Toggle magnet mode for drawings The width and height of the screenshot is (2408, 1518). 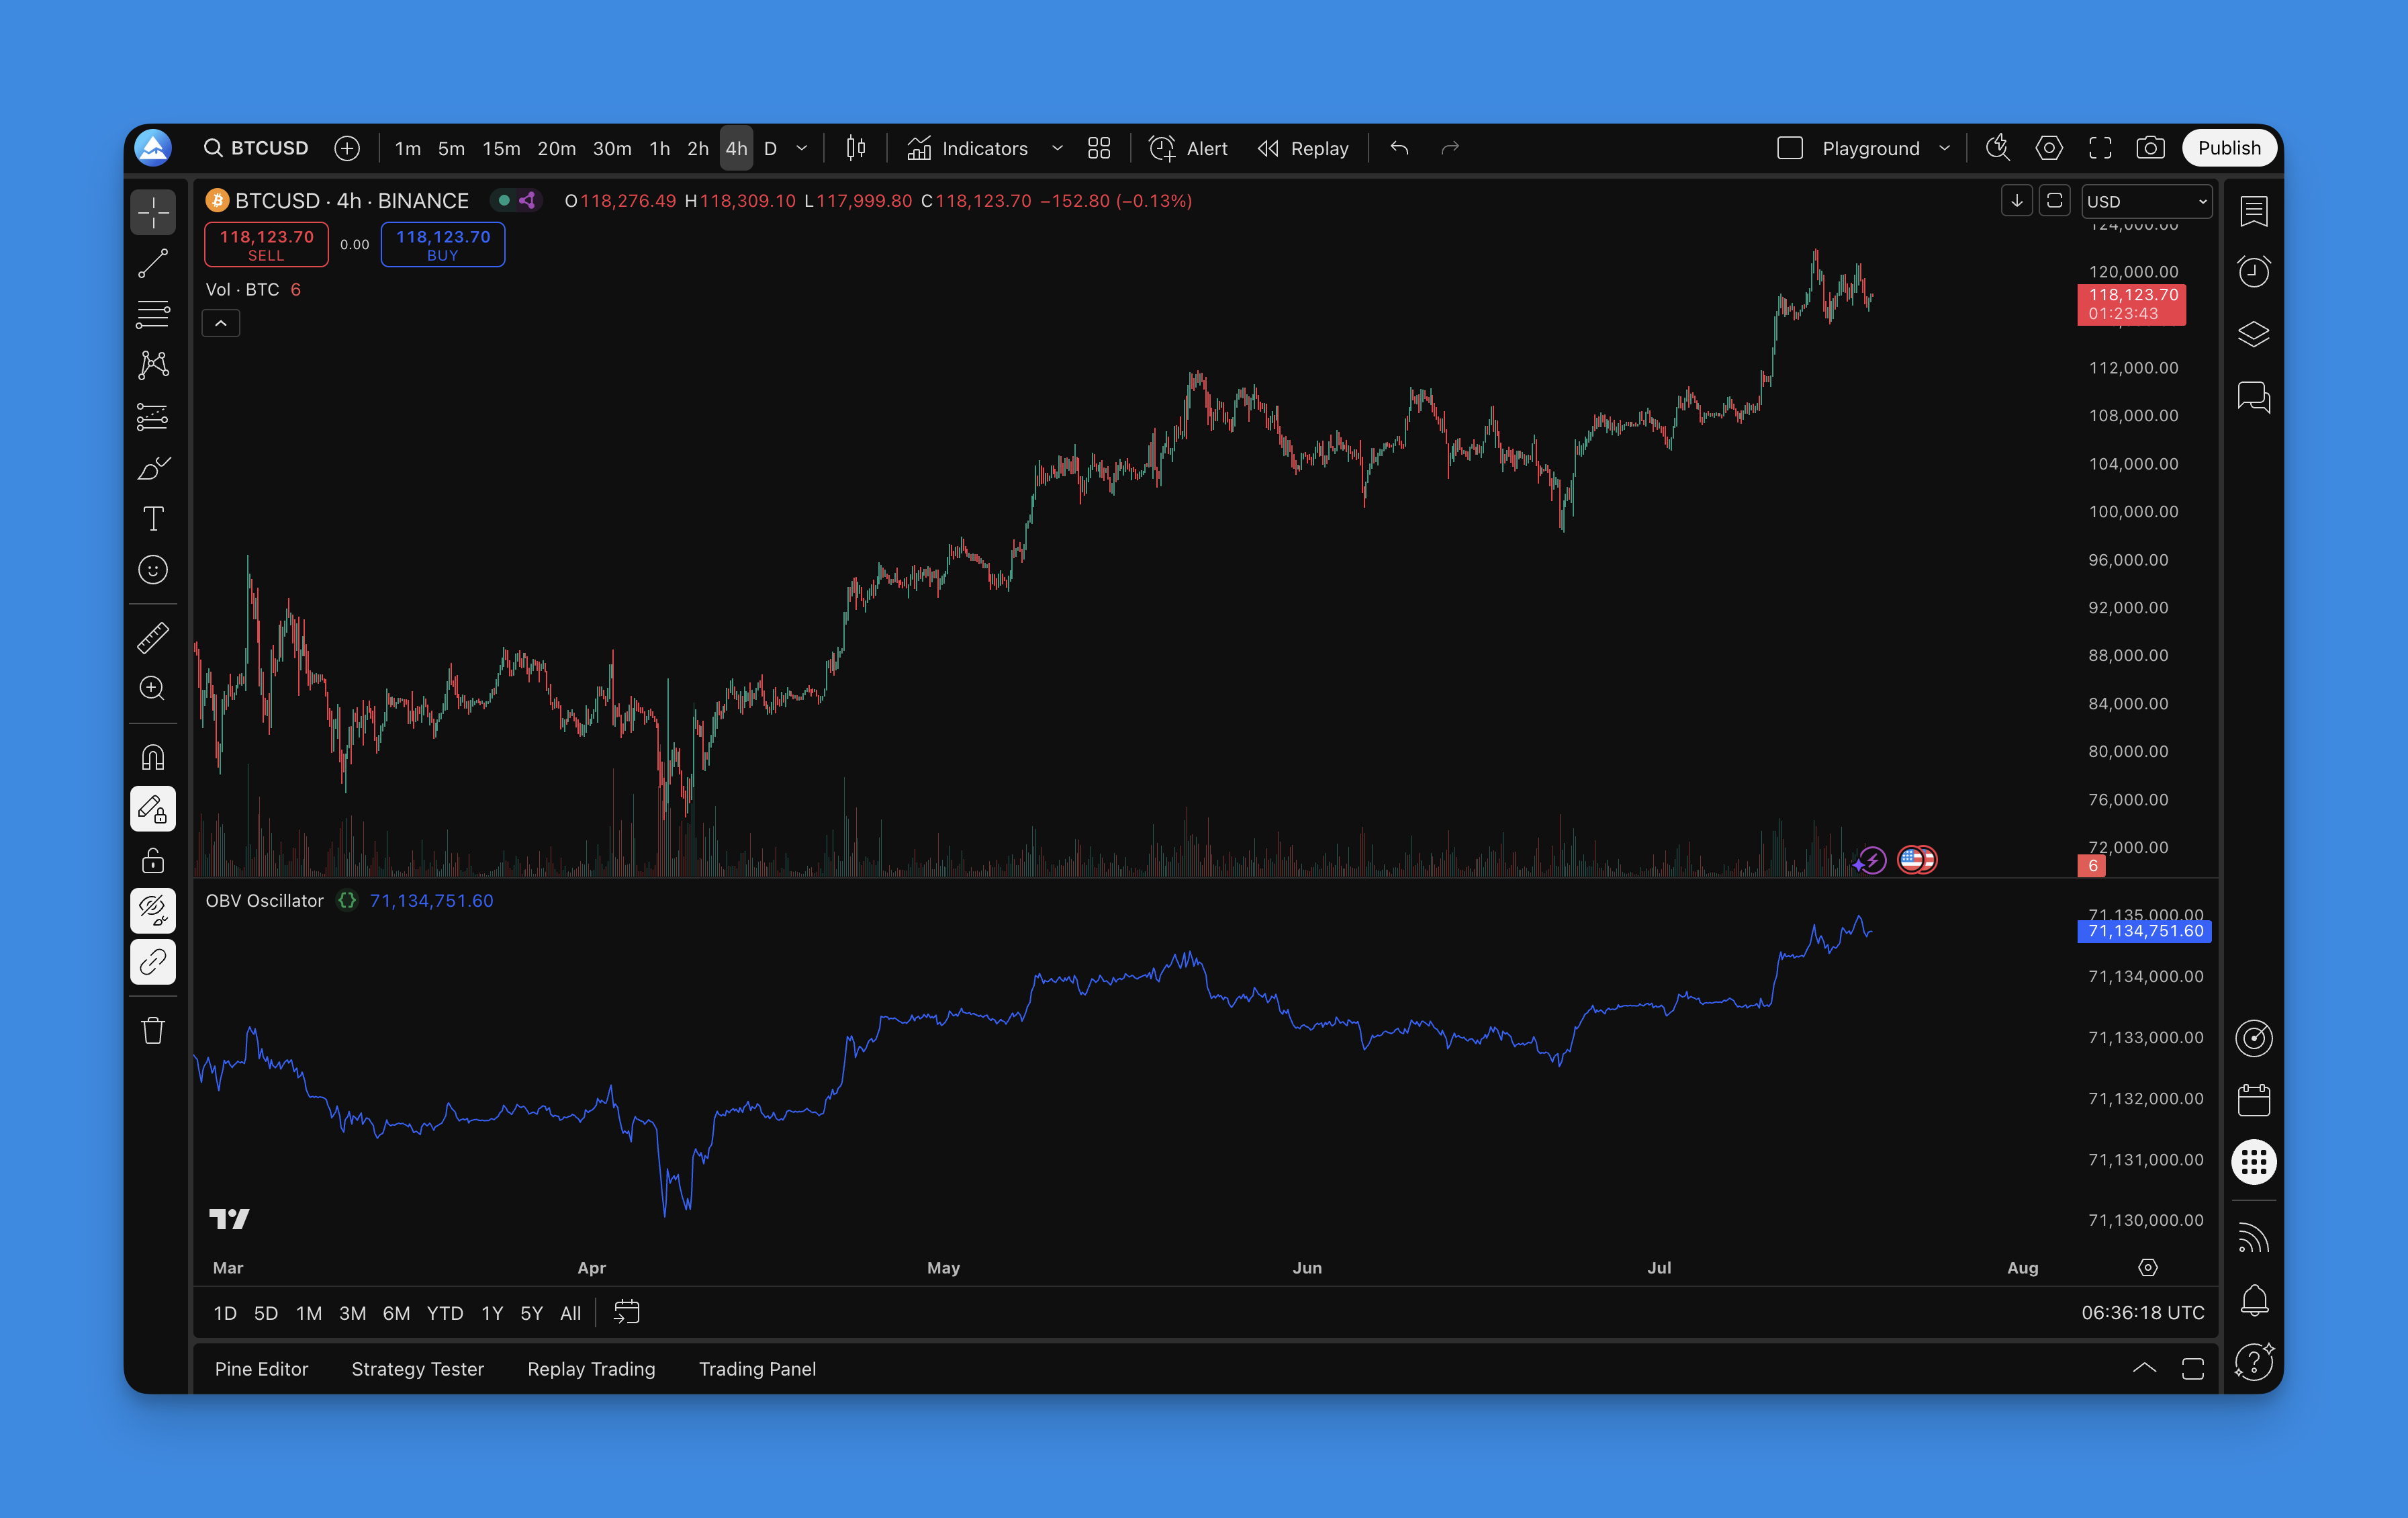click(x=153, y=757)
